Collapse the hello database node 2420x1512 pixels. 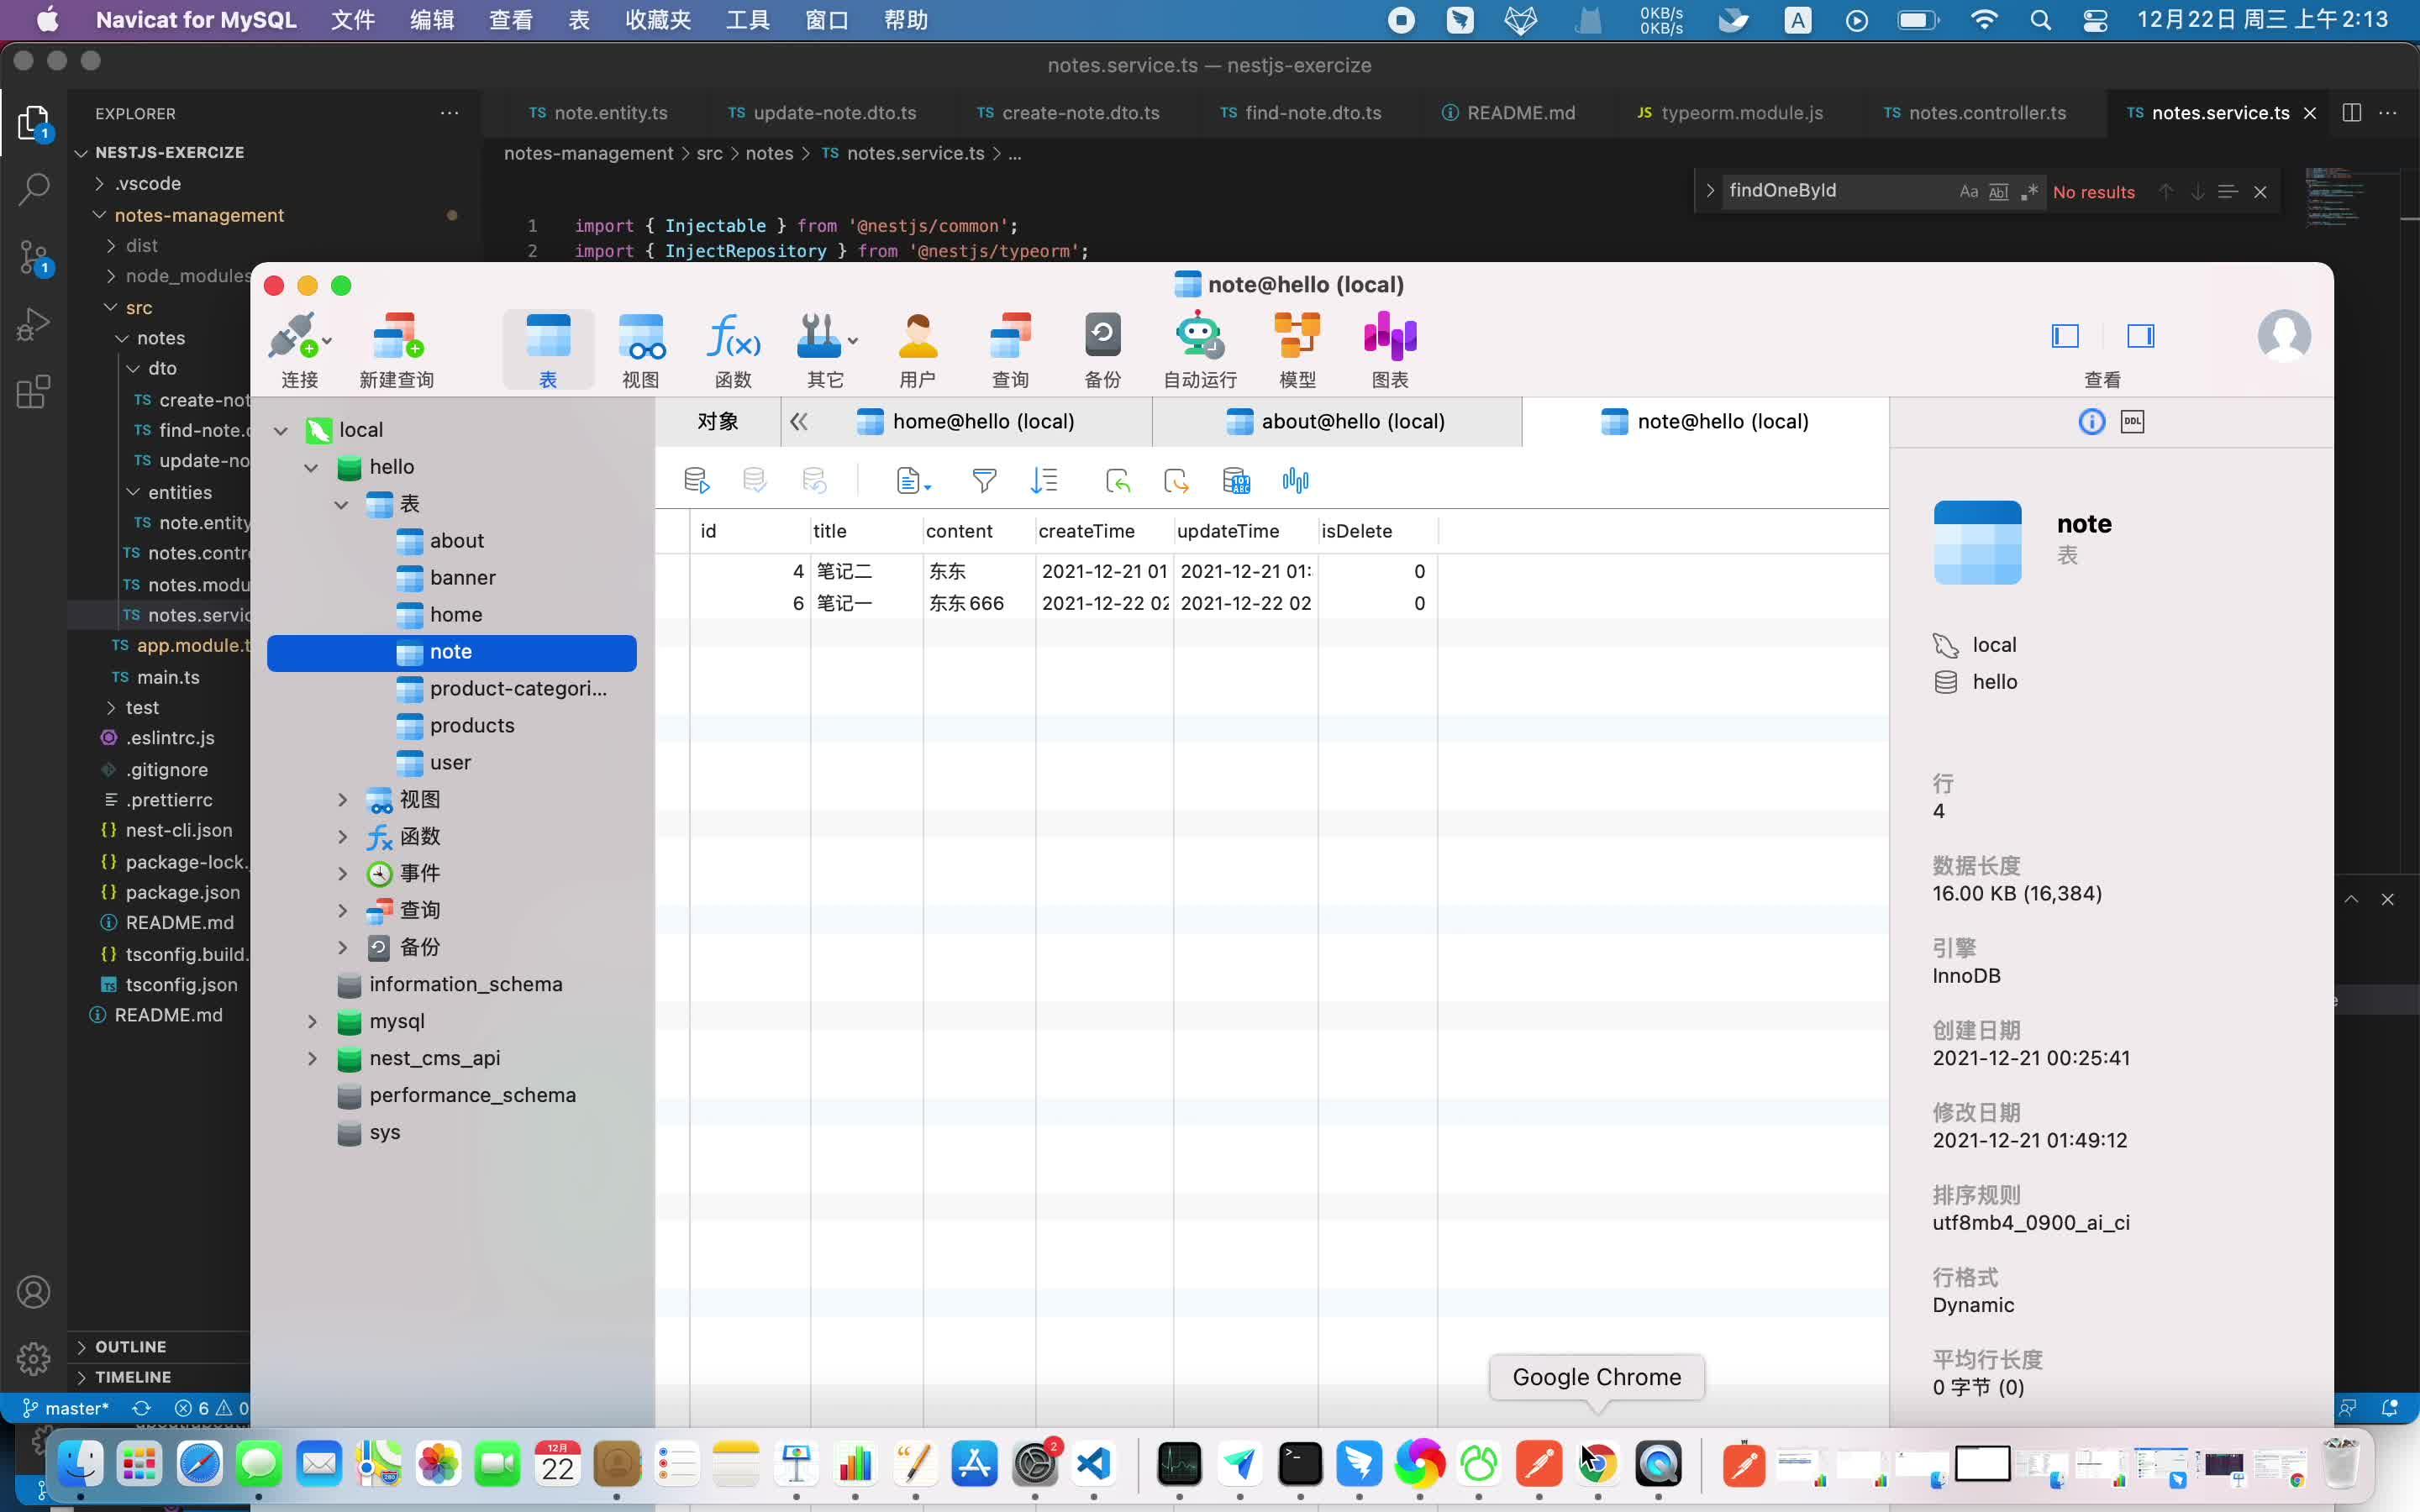tap(311, 467)
